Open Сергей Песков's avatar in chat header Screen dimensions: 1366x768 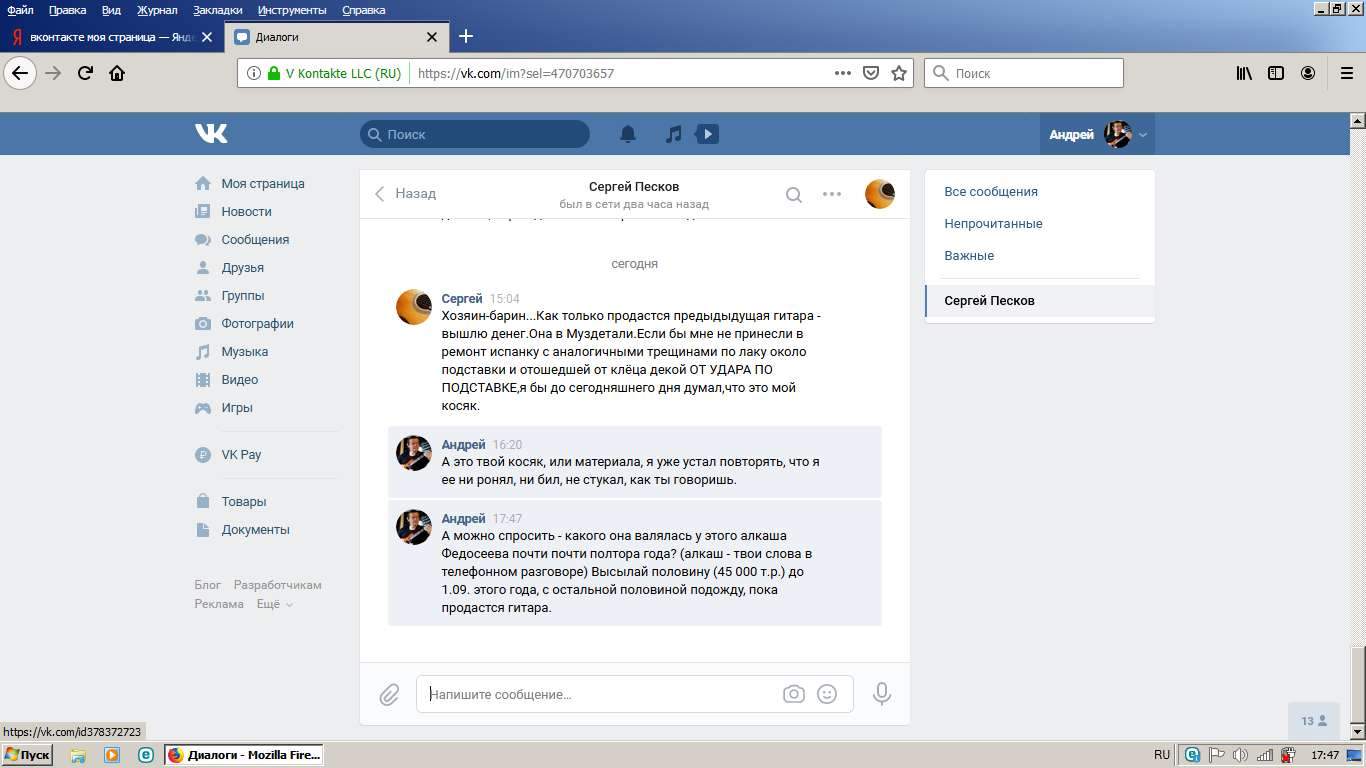tap(880, 194)
